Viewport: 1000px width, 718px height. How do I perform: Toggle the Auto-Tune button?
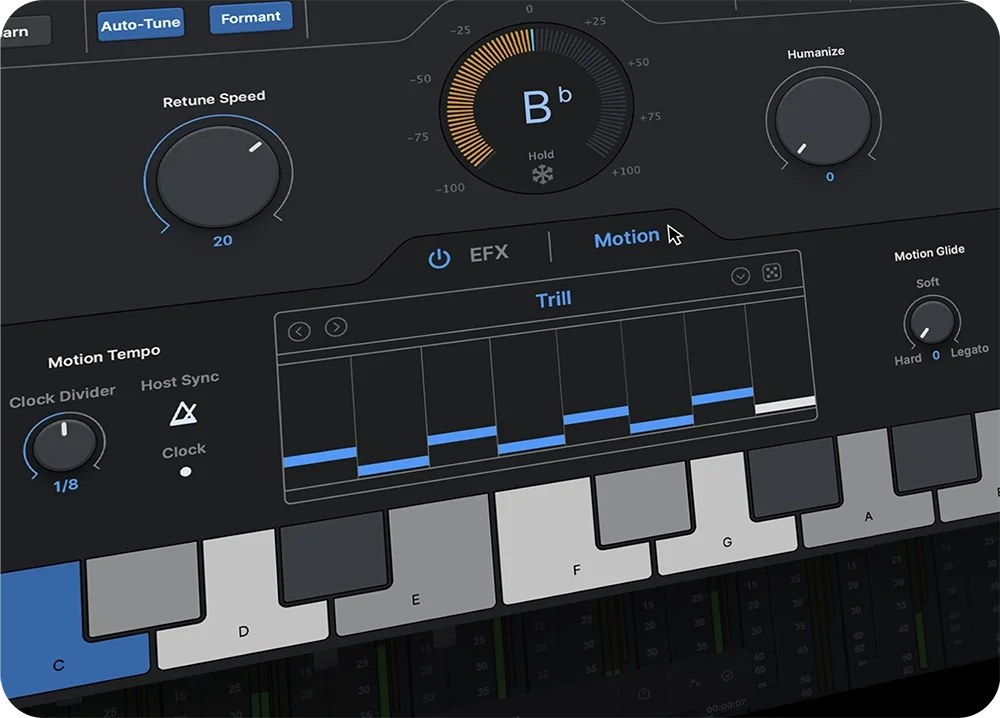pos(141,25)
